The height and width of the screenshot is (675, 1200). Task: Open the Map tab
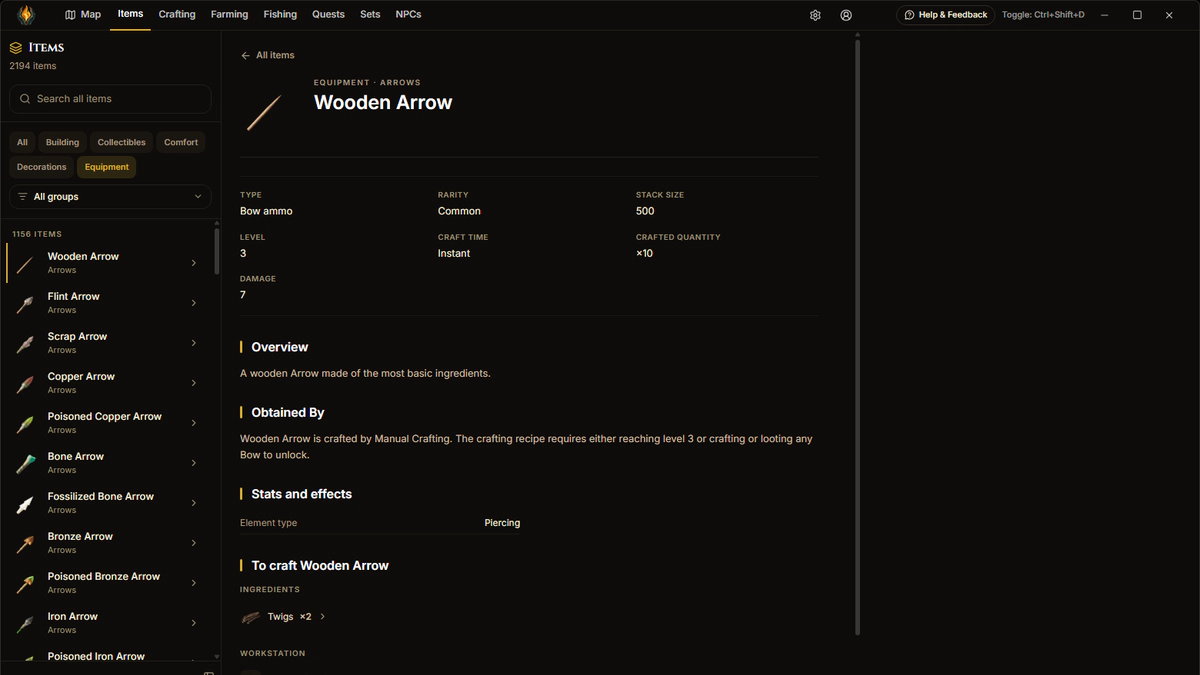(x=83, y=15)
